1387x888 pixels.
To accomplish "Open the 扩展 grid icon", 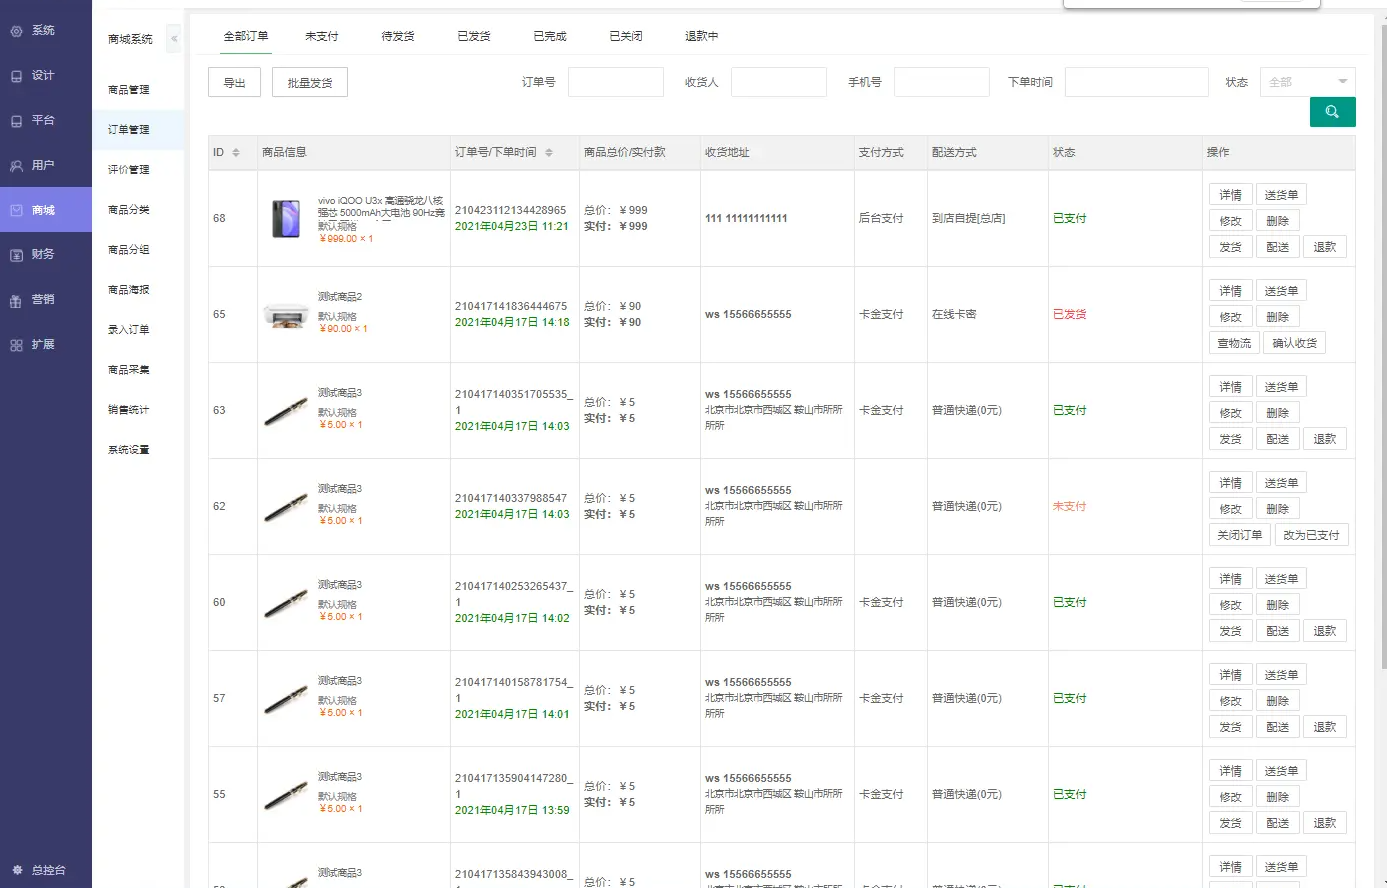I will click(x=16, y=345).
